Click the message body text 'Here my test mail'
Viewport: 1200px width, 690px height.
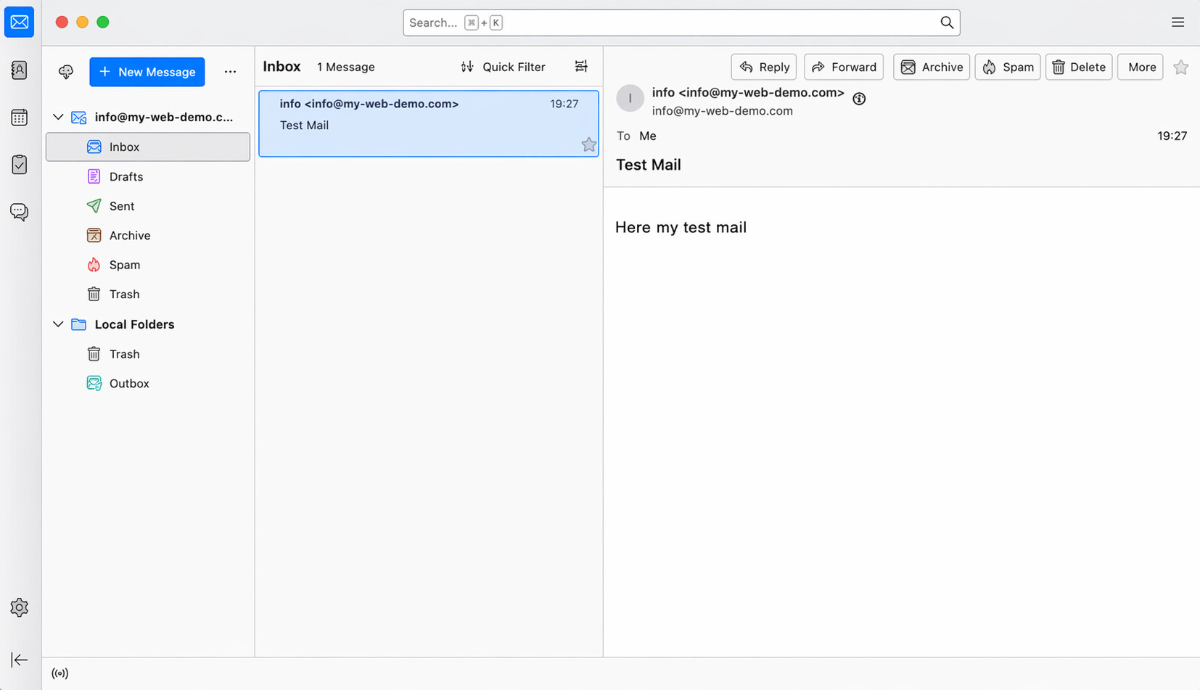[681, 227]
